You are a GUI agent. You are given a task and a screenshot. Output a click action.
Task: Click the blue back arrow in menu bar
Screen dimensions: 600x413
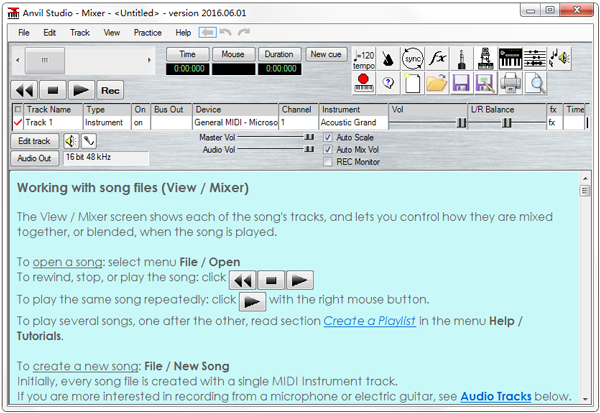[208, 33]
